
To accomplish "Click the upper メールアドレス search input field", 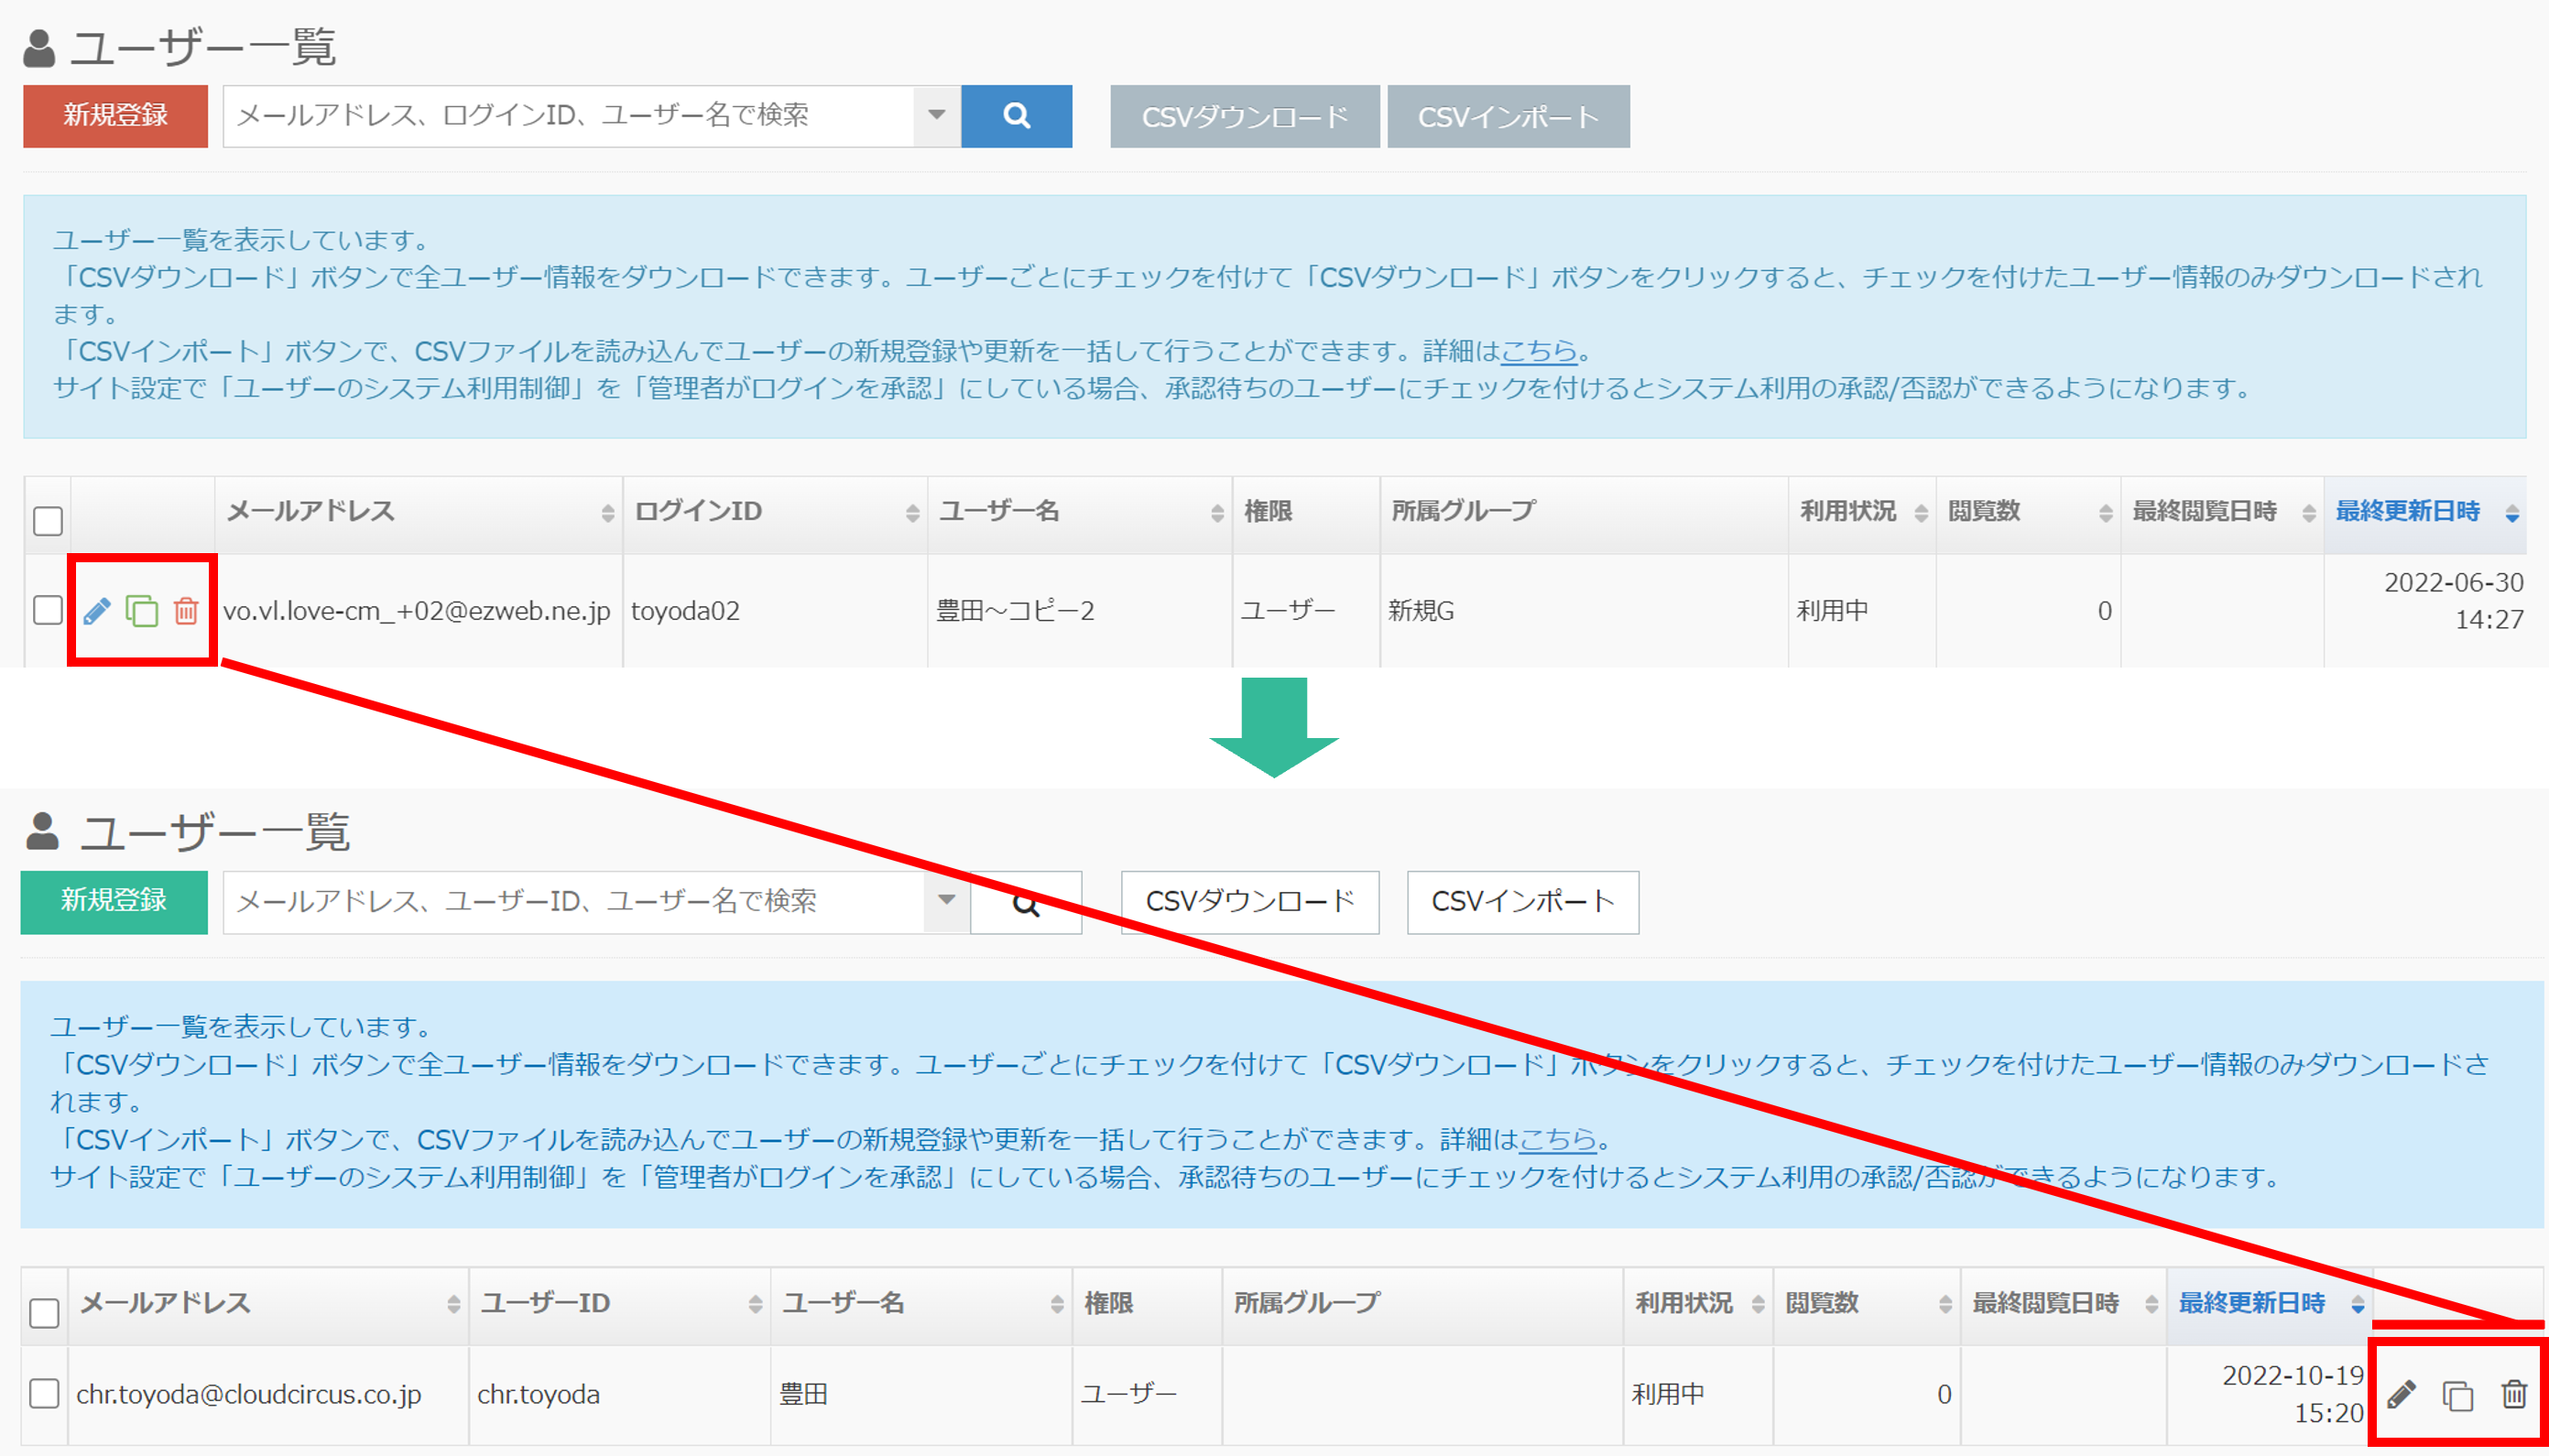I will [x=570, y=116].
